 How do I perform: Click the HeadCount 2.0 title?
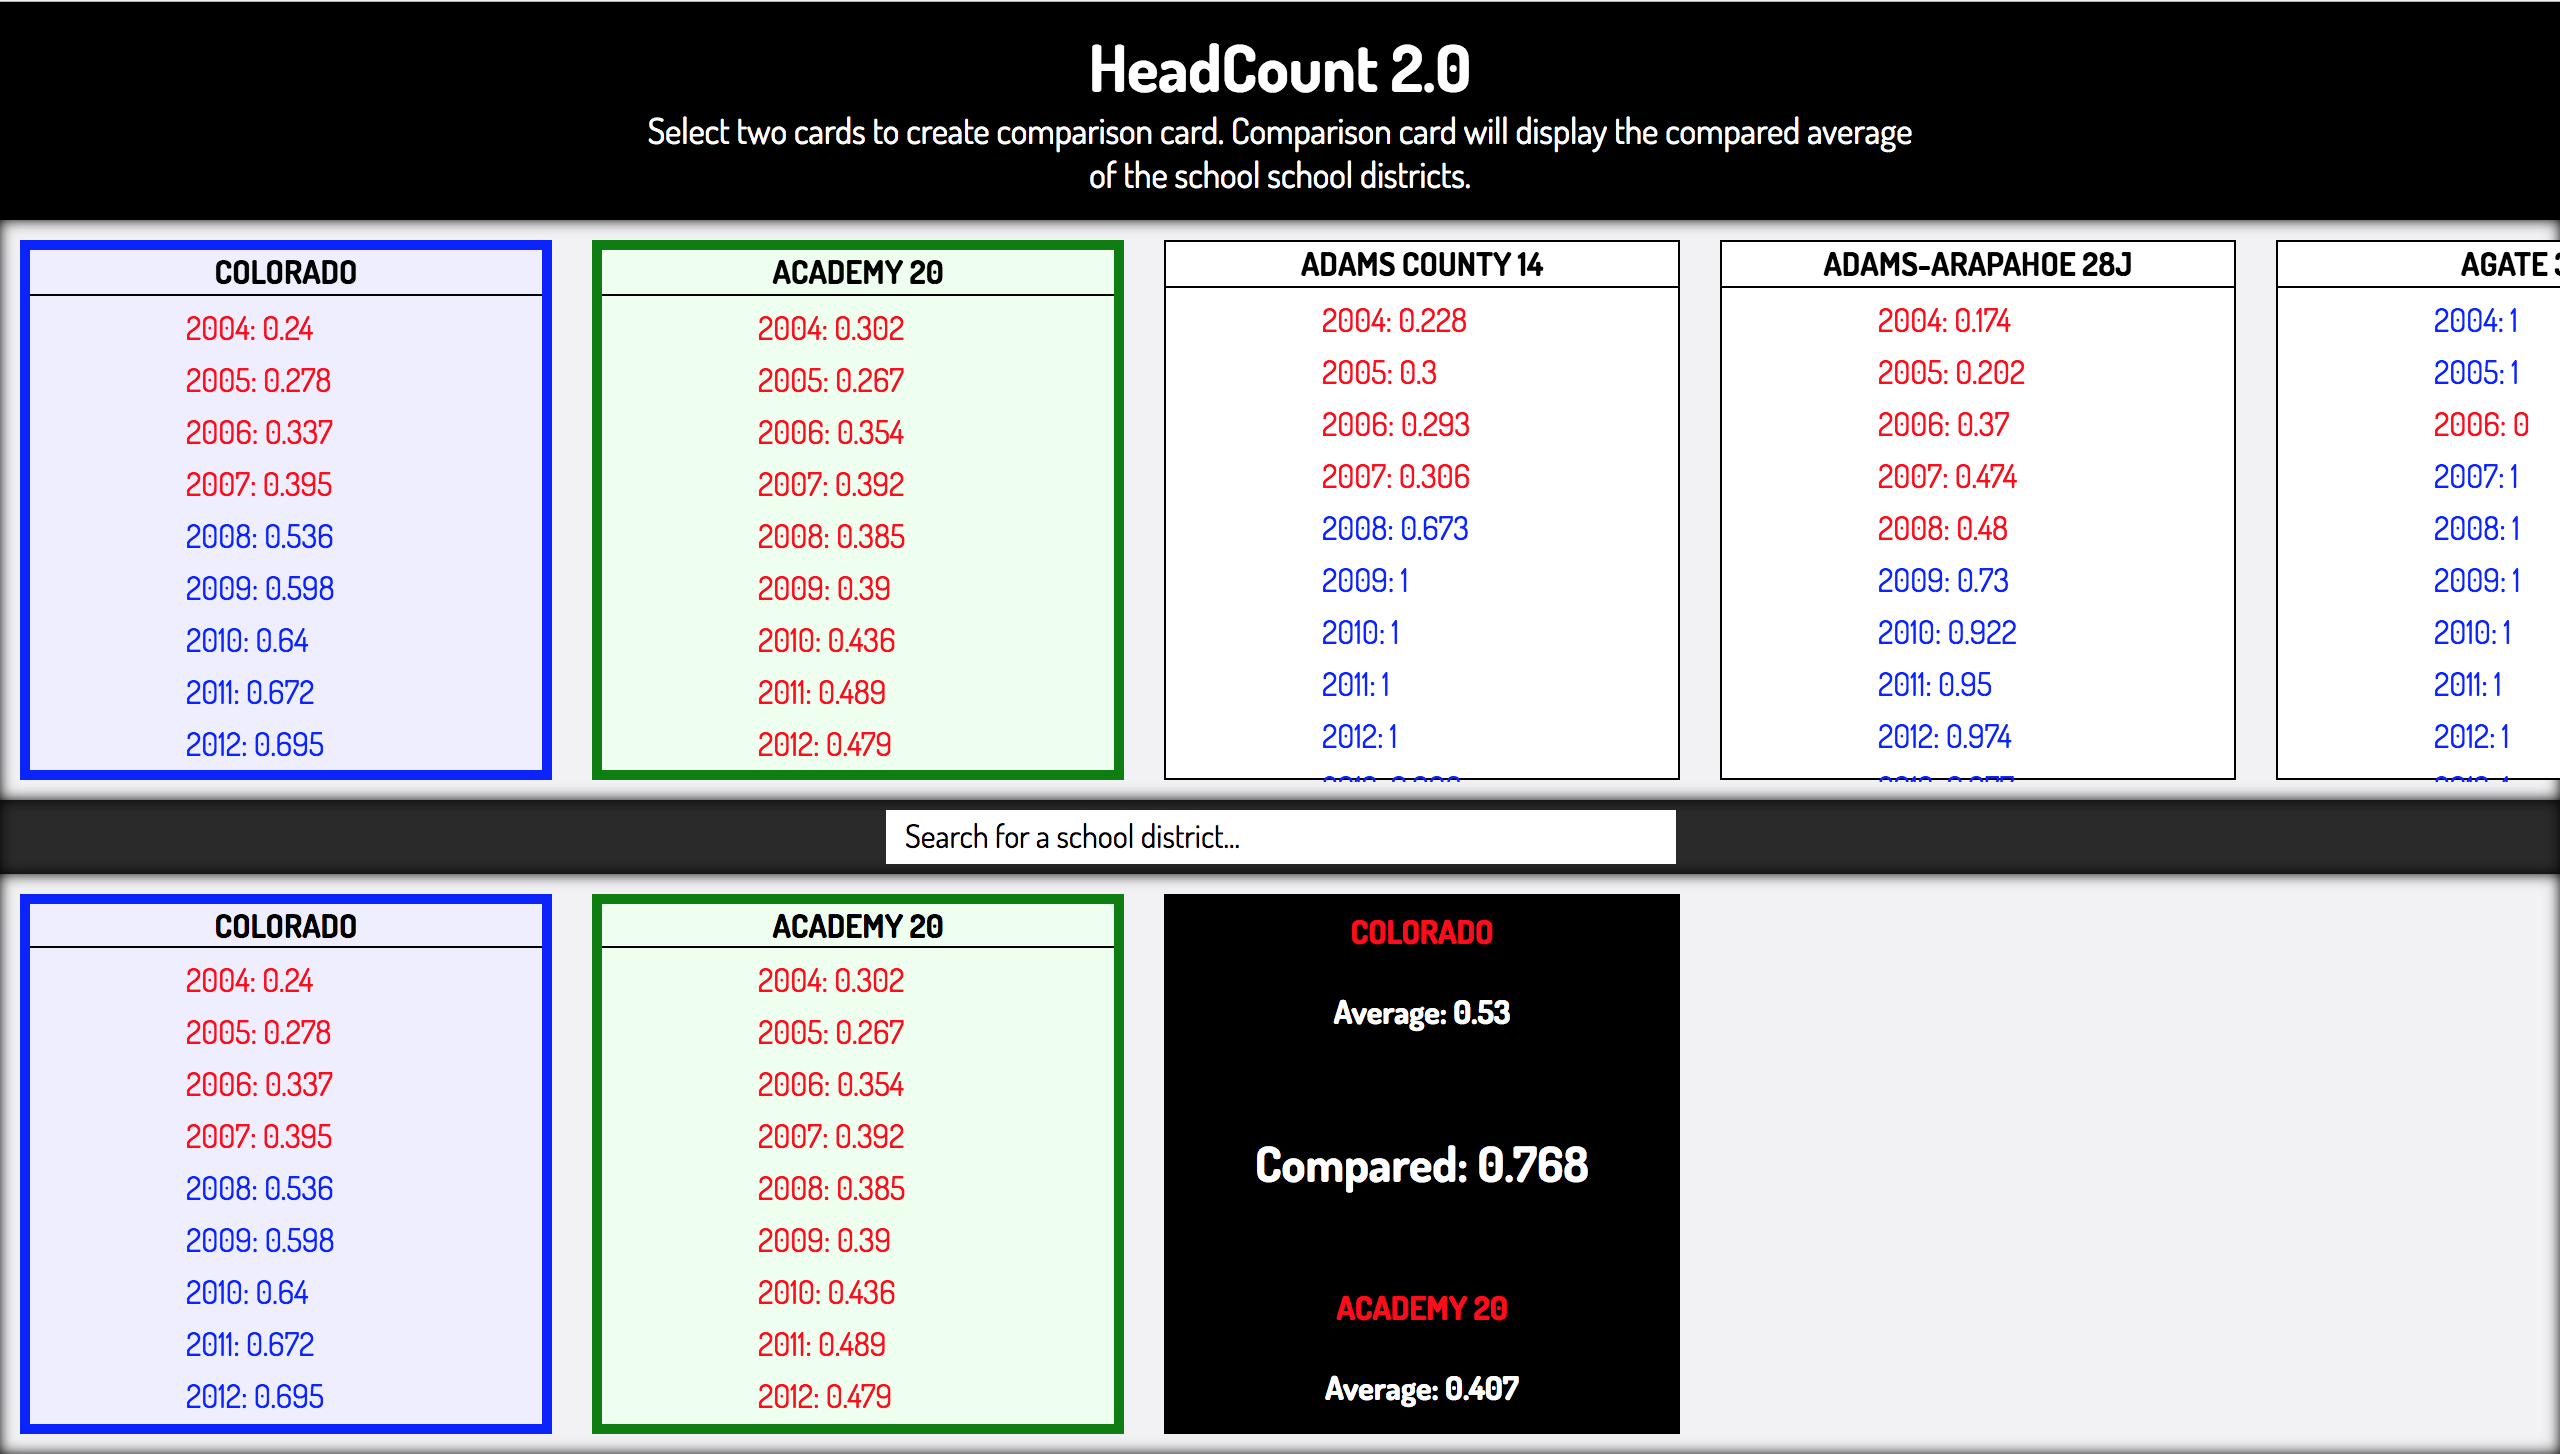pos(1279,70)
